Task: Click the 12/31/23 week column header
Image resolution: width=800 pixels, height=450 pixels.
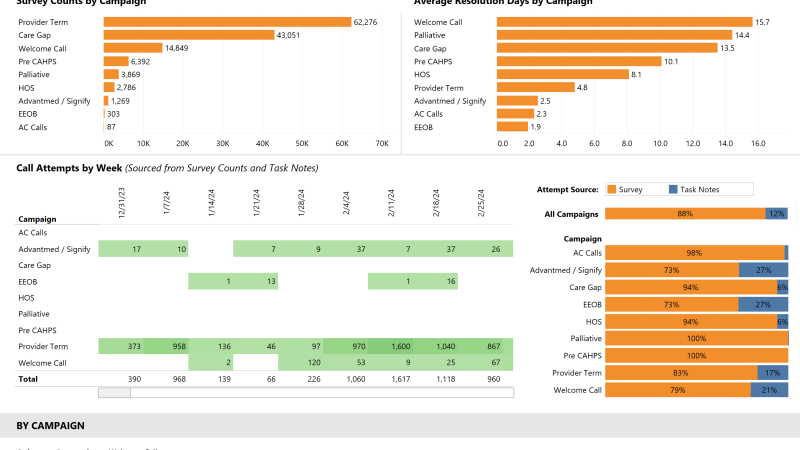Action: [122, 204]
